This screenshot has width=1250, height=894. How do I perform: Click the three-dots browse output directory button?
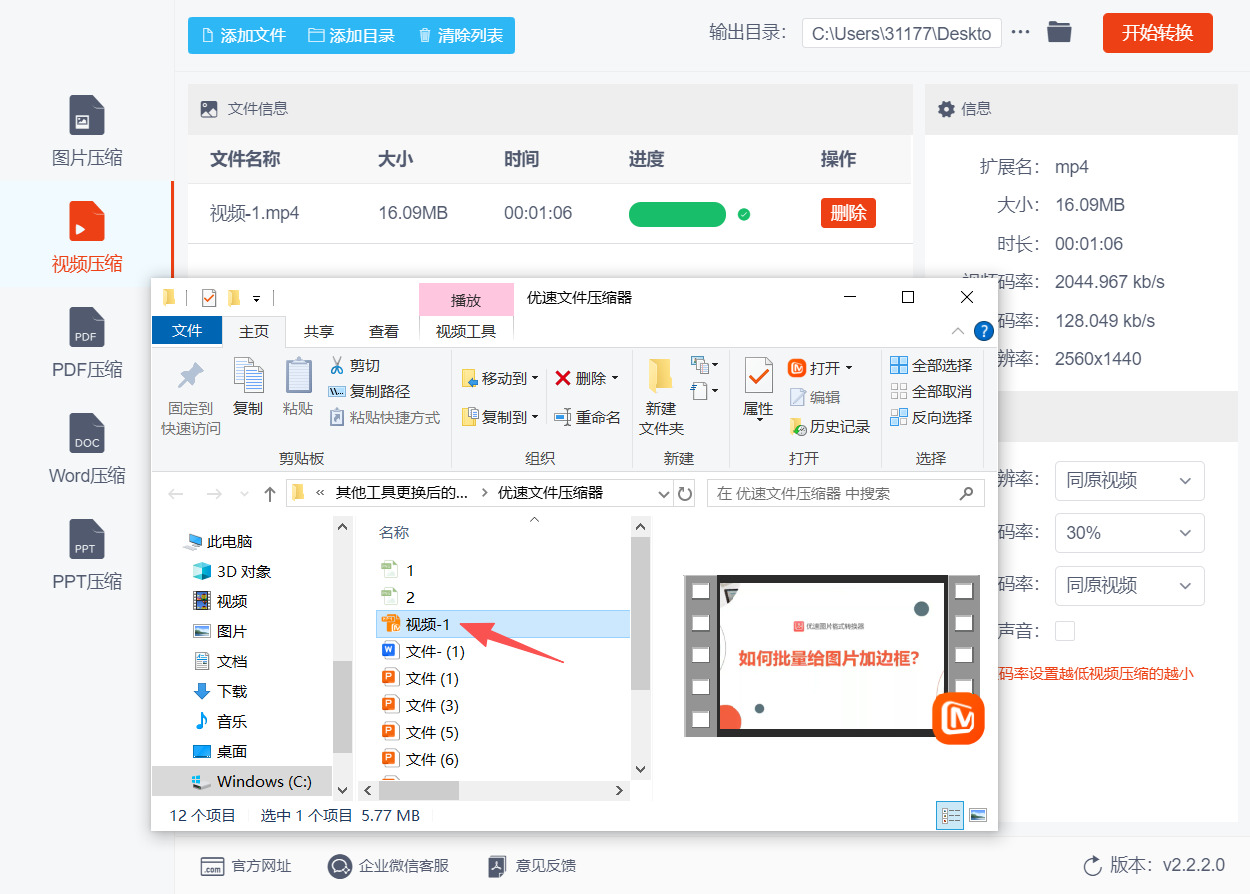(x=1020, y=32)
